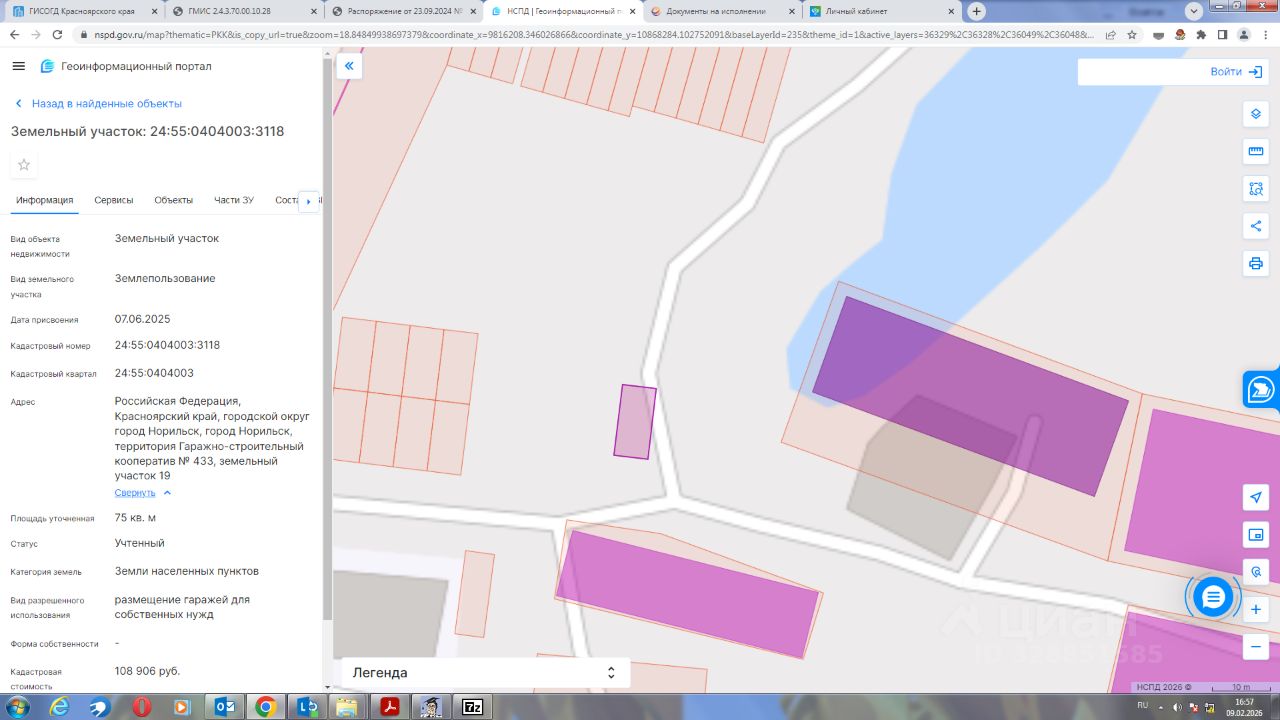Click the Войти login button
Viewport: 1280px width, 720px height.
coord(1237,72)
